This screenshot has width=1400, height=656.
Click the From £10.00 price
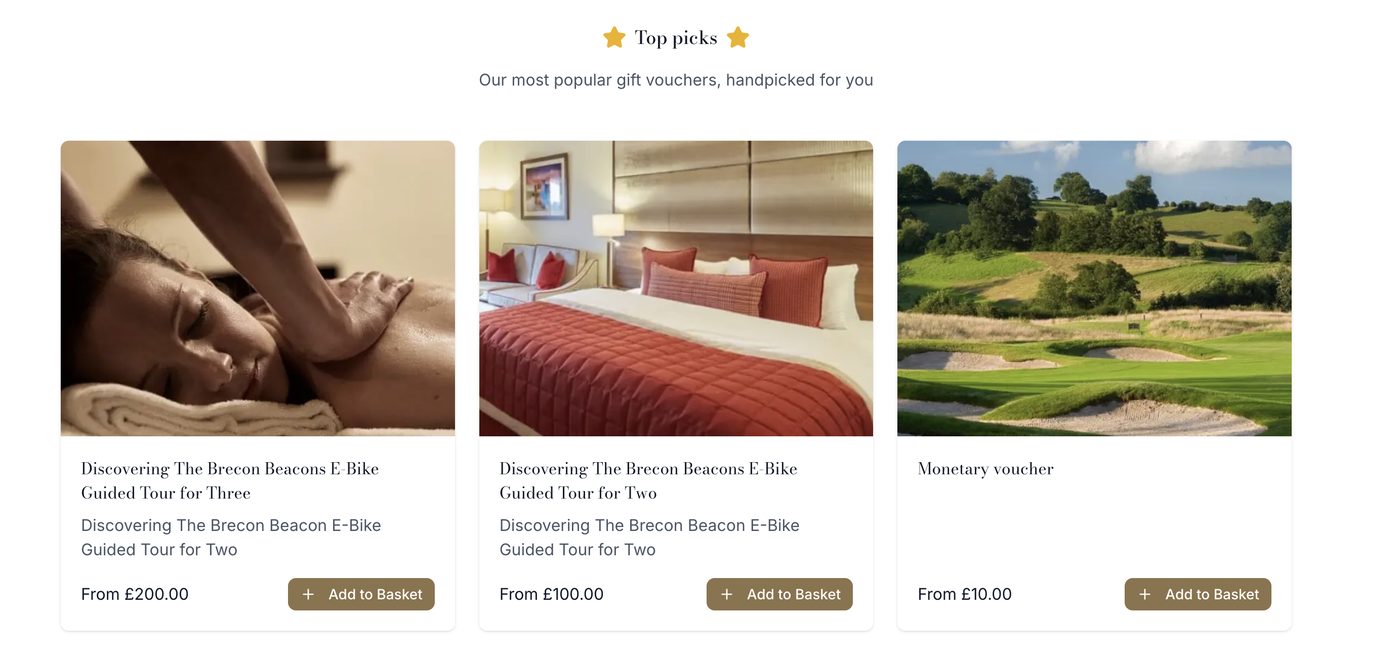tap(965, 594)
